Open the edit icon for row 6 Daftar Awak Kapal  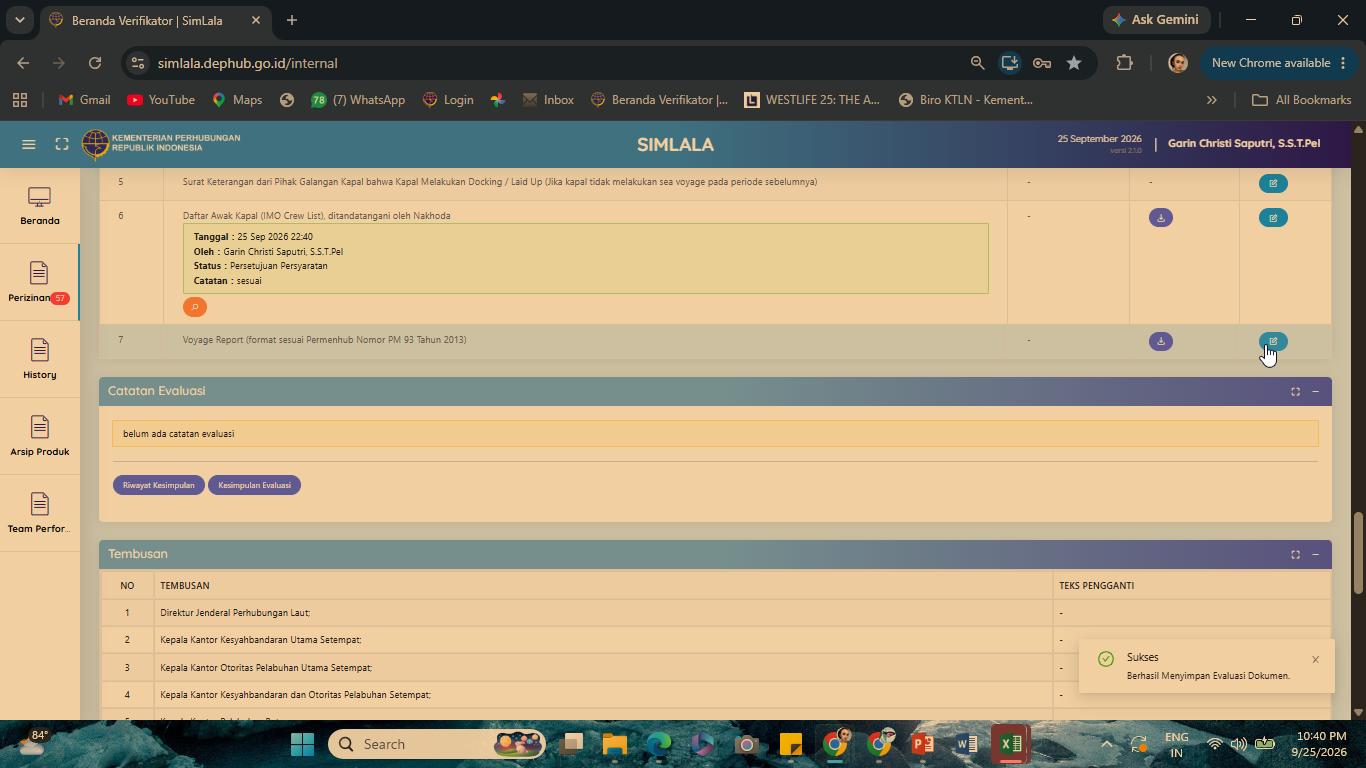[1273, 217]
